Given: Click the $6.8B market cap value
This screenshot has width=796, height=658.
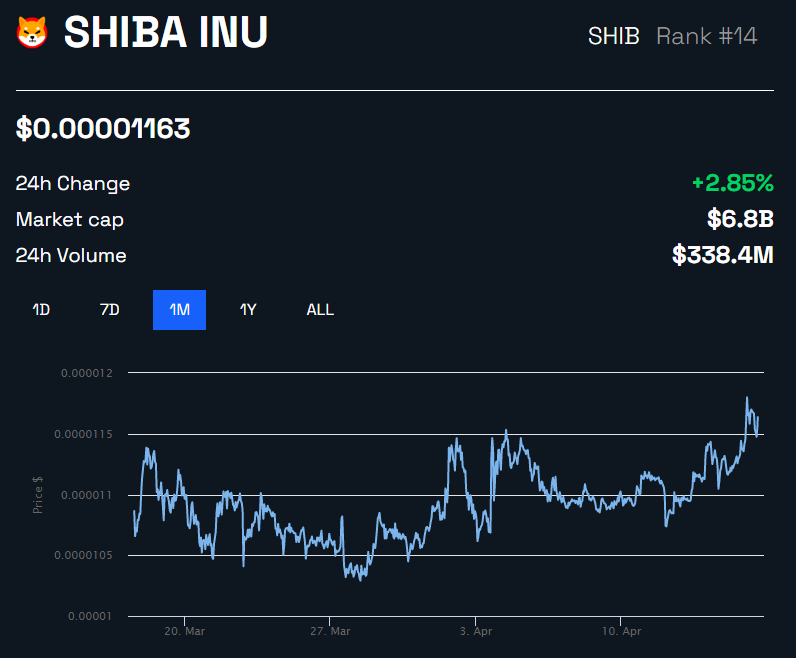Looking at the screenshot, I should point(740,219).
